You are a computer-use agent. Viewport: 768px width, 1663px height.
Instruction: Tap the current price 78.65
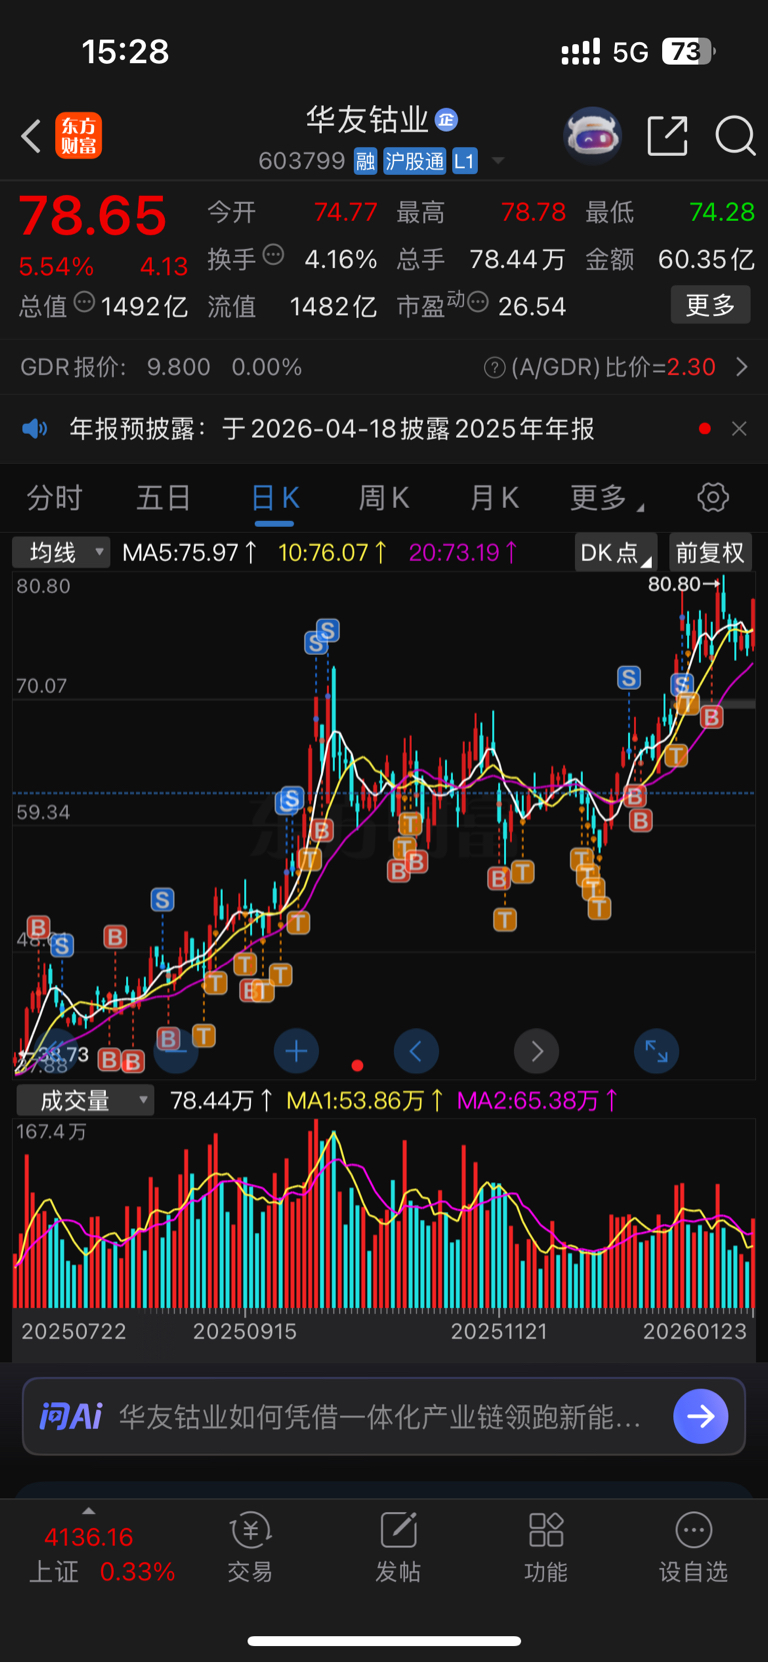tap(93, 216)
